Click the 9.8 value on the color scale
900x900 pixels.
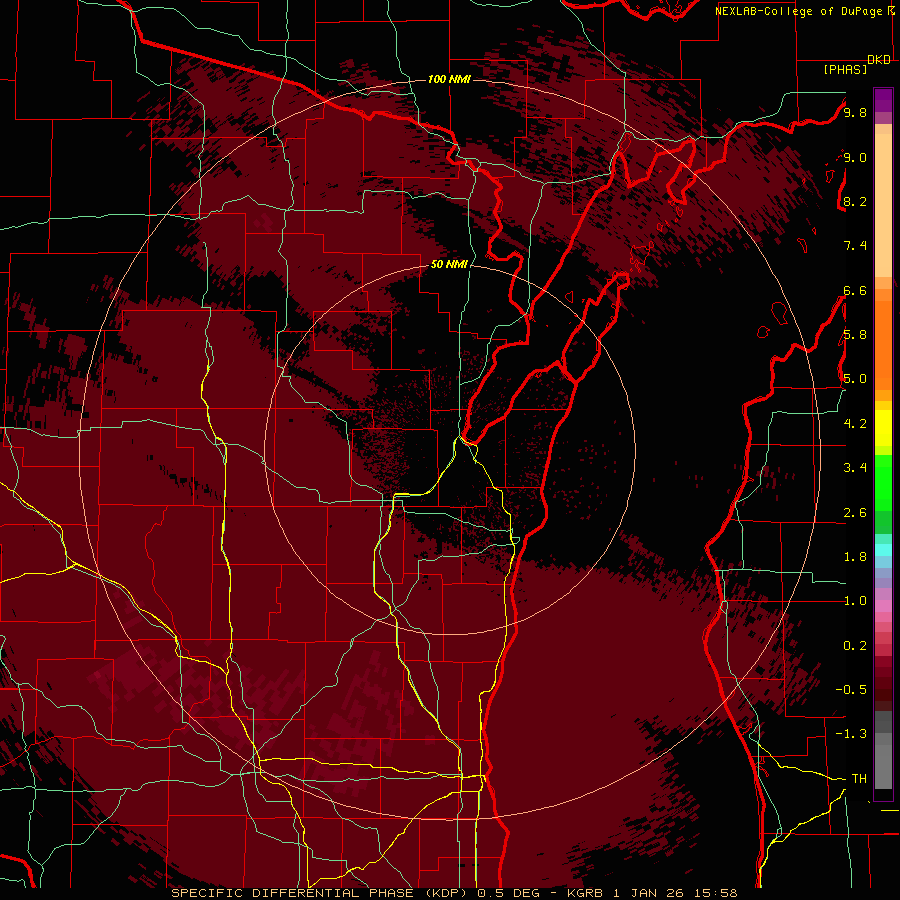coord(855,113)
